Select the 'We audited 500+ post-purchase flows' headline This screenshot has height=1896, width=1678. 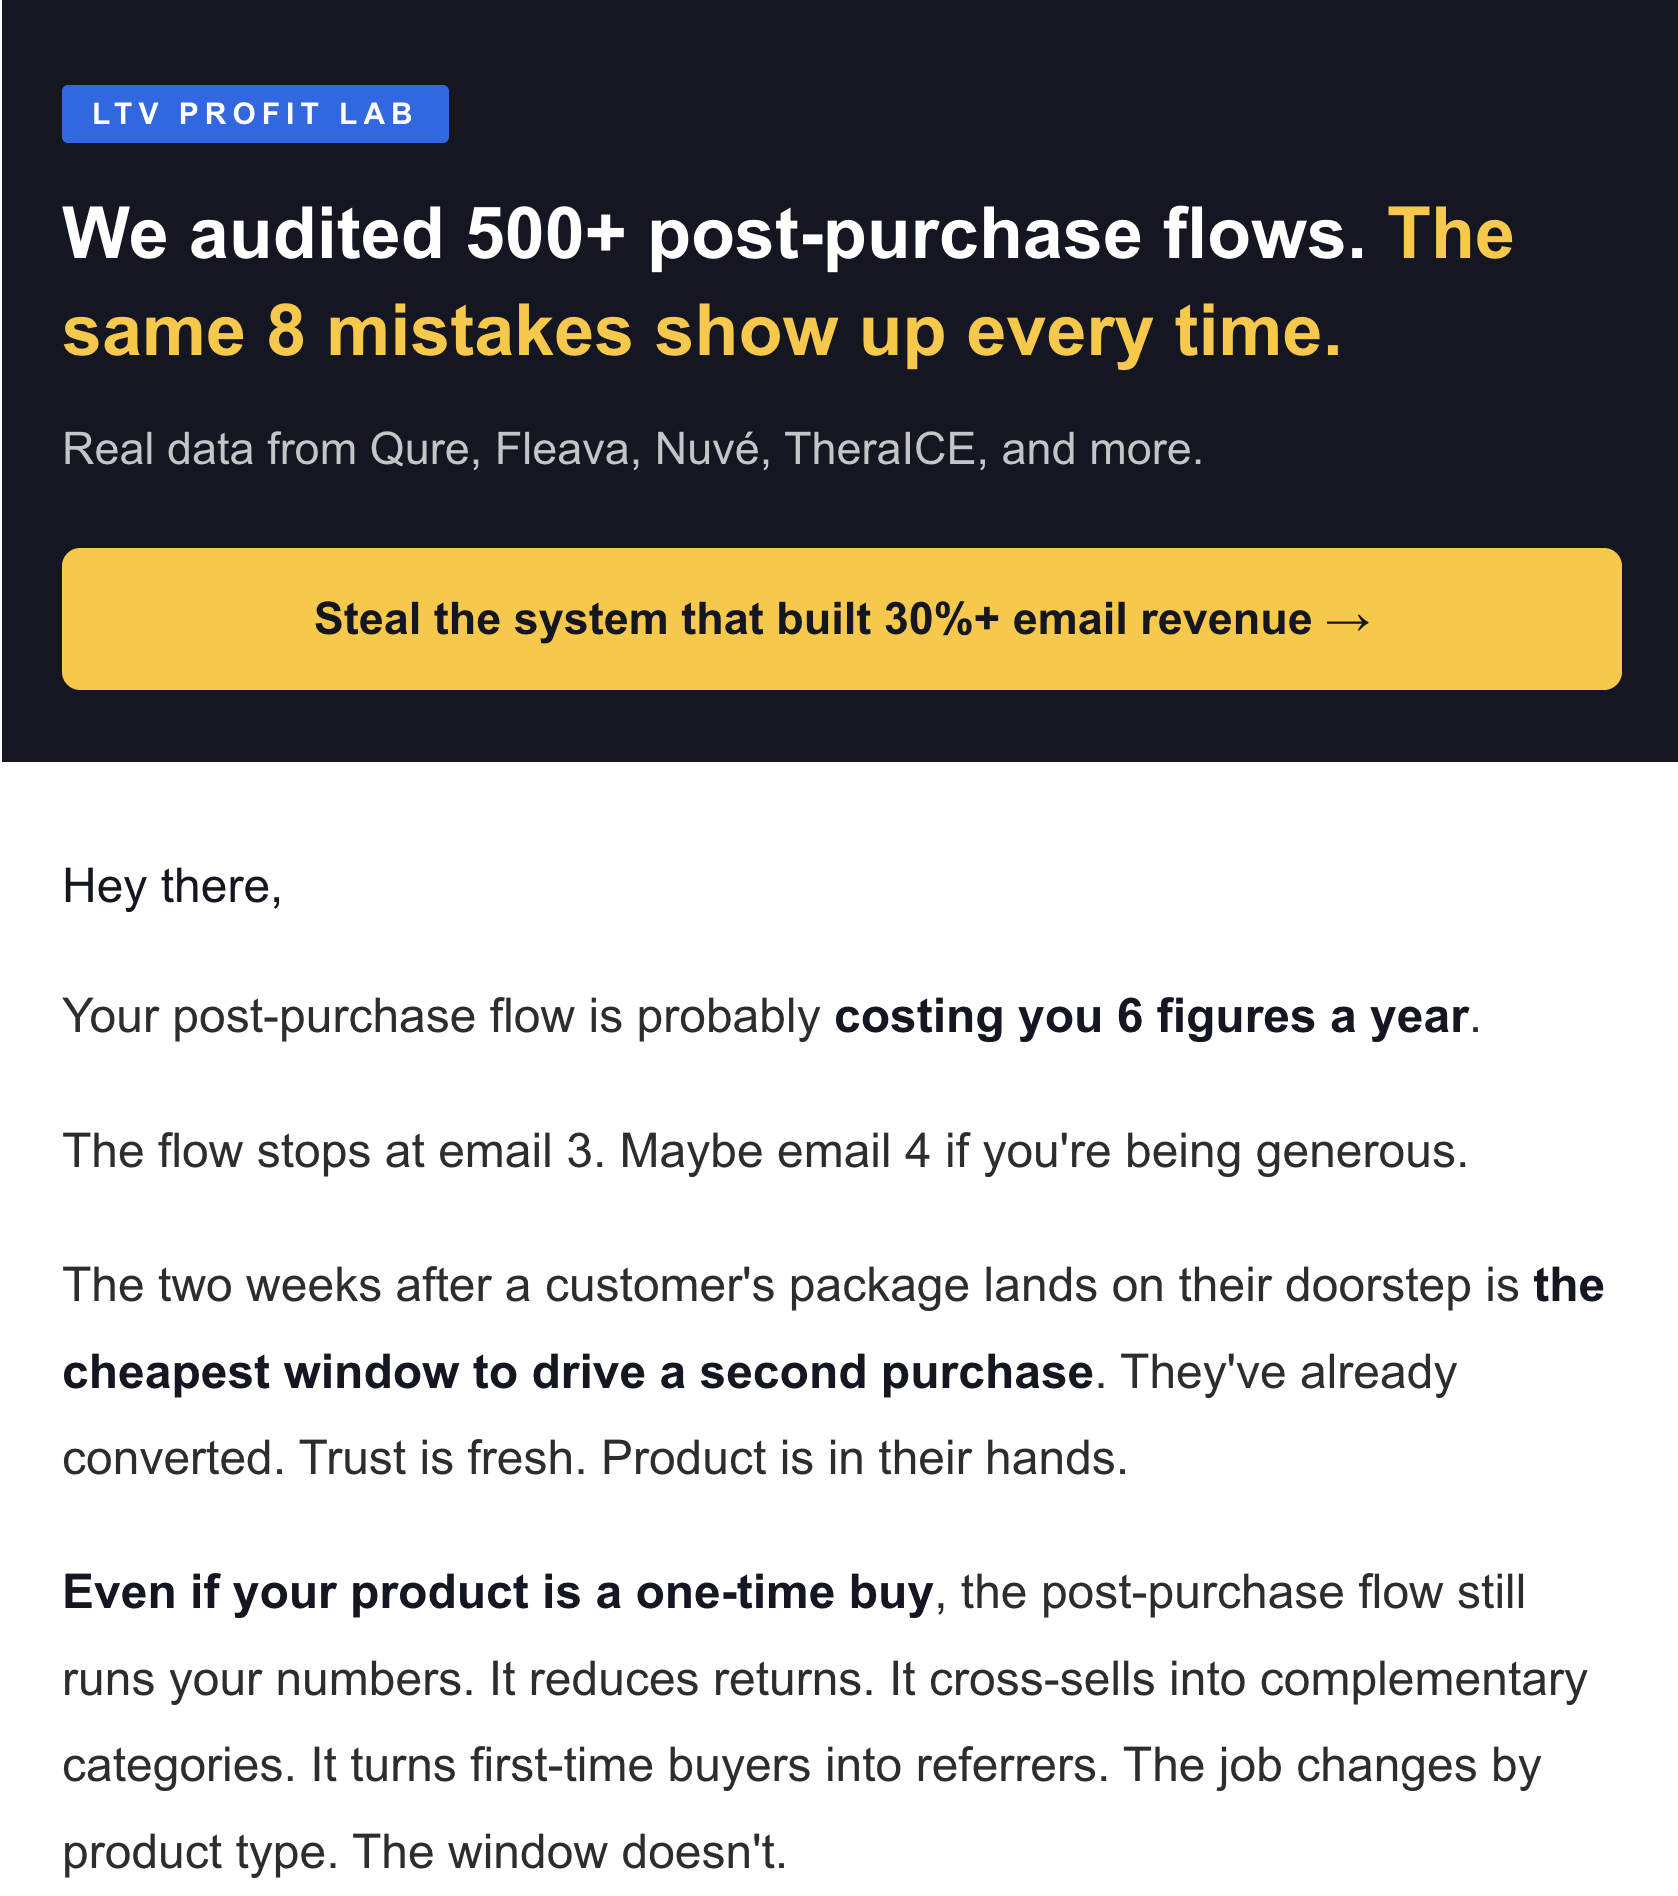(714, 234)
